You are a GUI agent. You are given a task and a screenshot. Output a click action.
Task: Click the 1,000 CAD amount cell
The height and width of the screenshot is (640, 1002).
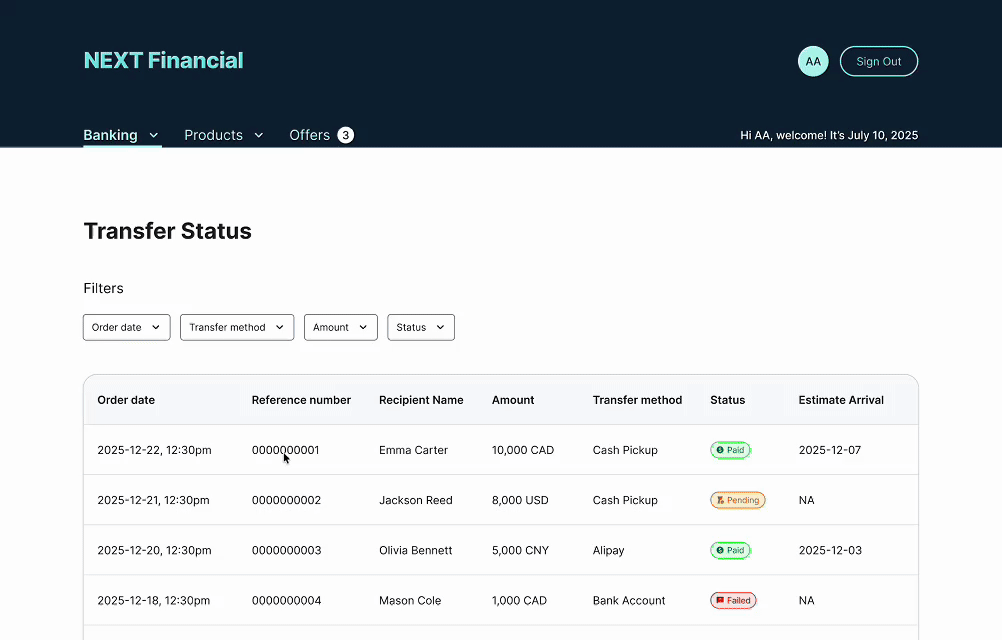tap(519, 601)
